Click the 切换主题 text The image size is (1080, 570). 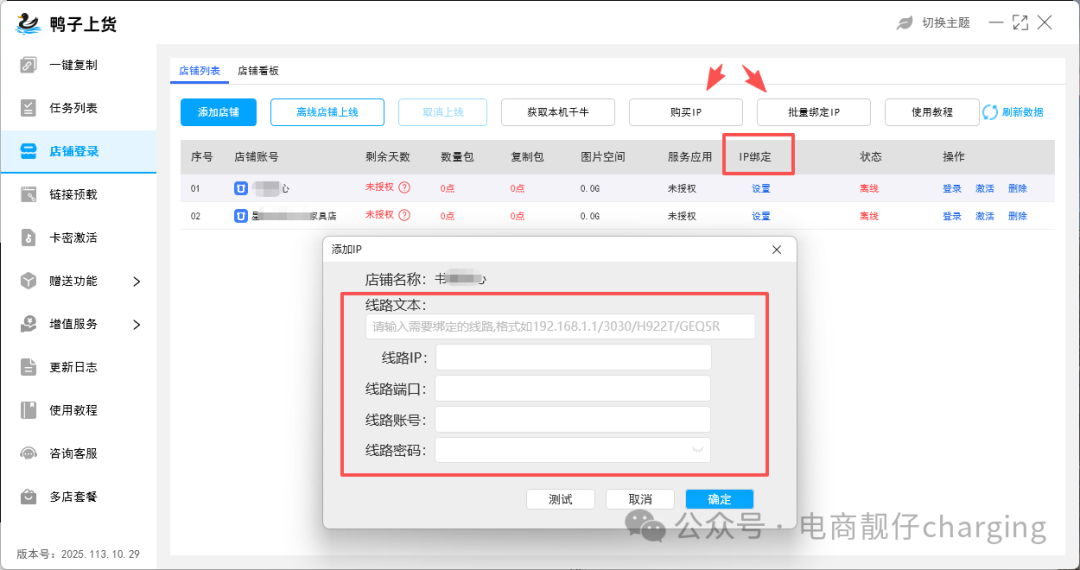pyautogui.click(x=946, y=23)
